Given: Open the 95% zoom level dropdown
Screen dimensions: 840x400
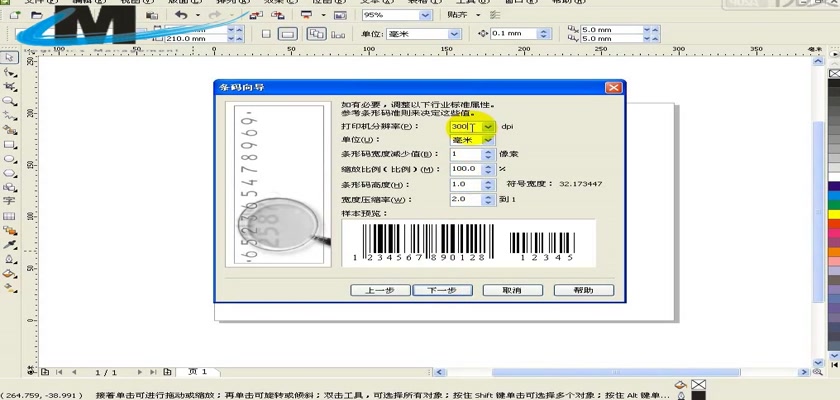Looking at the screenshot, I should click(426, 15).
